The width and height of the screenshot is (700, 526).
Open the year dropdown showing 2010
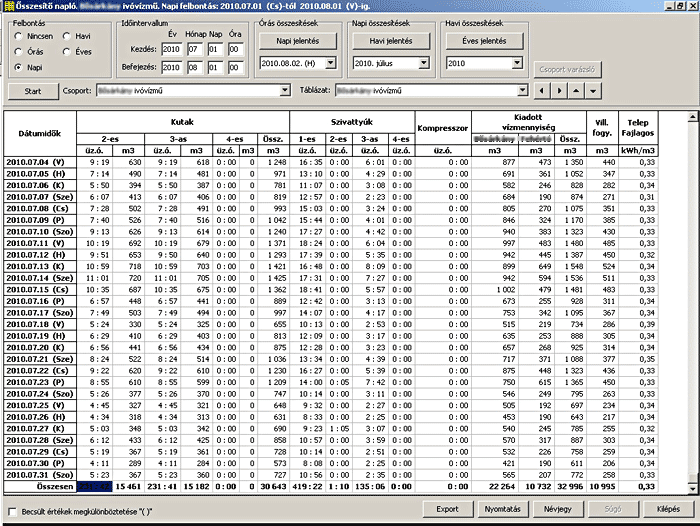(x=517, y=63)
